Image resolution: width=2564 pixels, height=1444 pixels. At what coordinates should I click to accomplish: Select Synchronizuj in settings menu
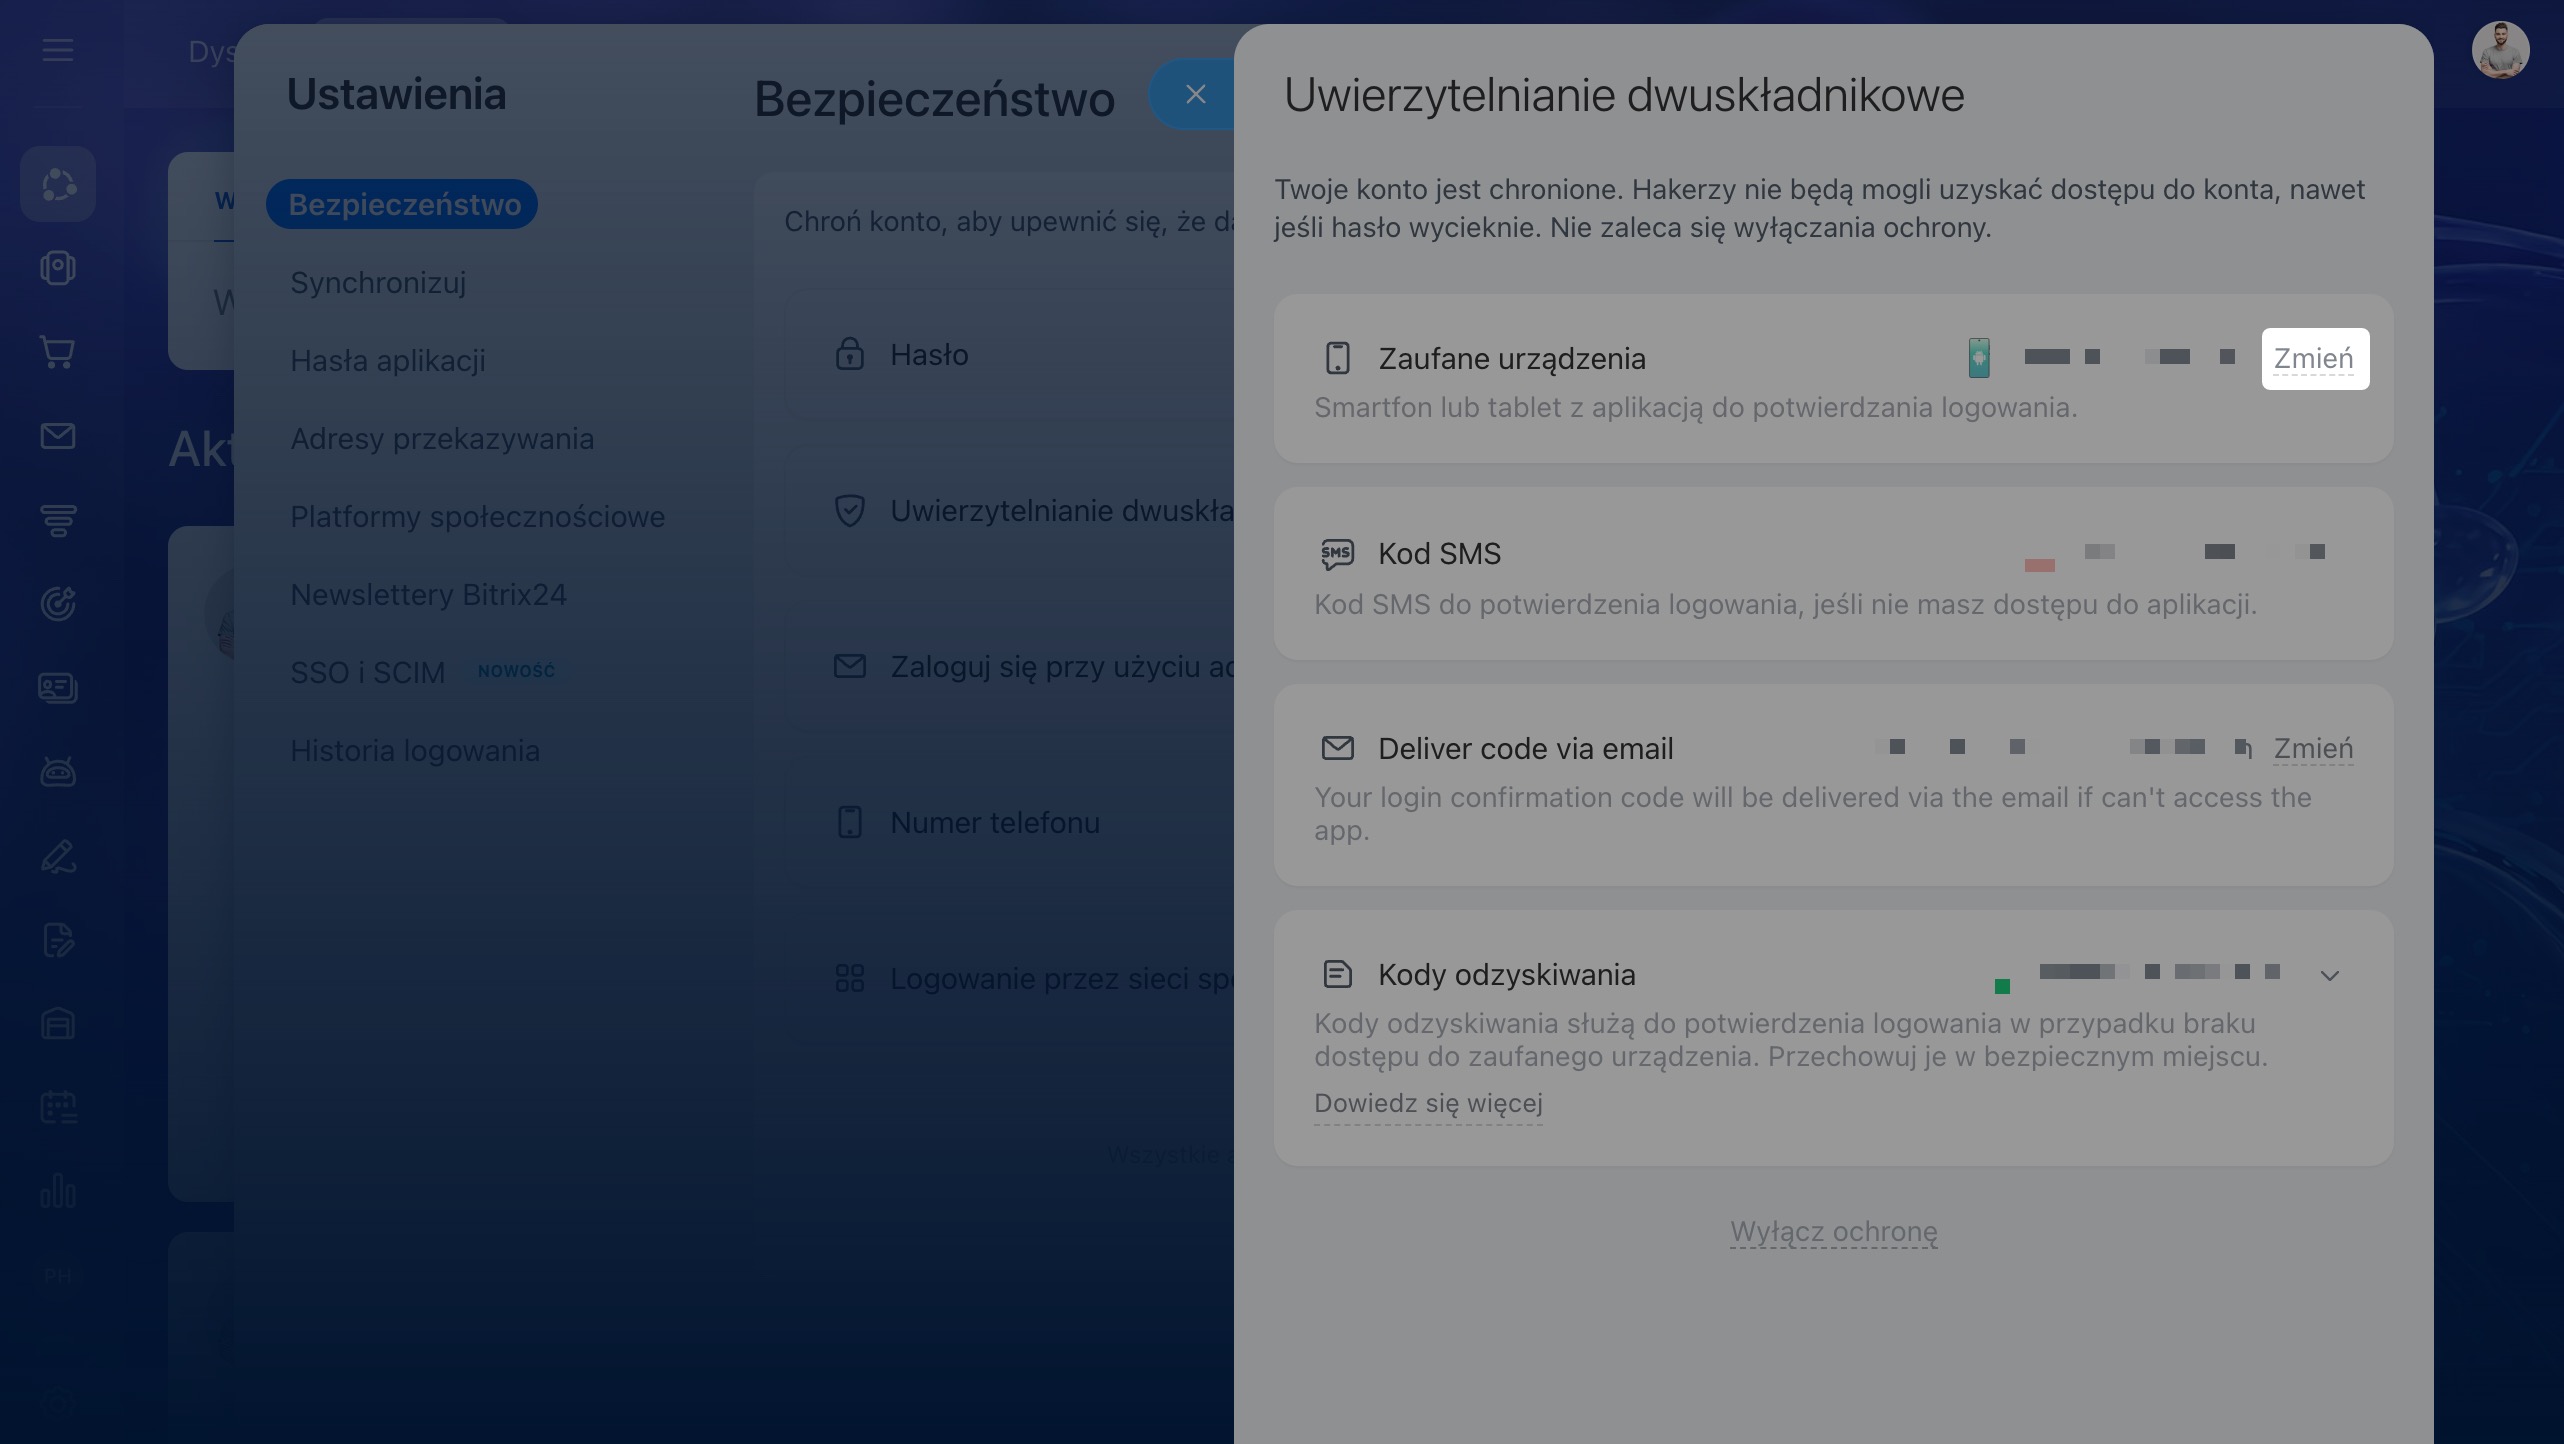pos(378,283)
